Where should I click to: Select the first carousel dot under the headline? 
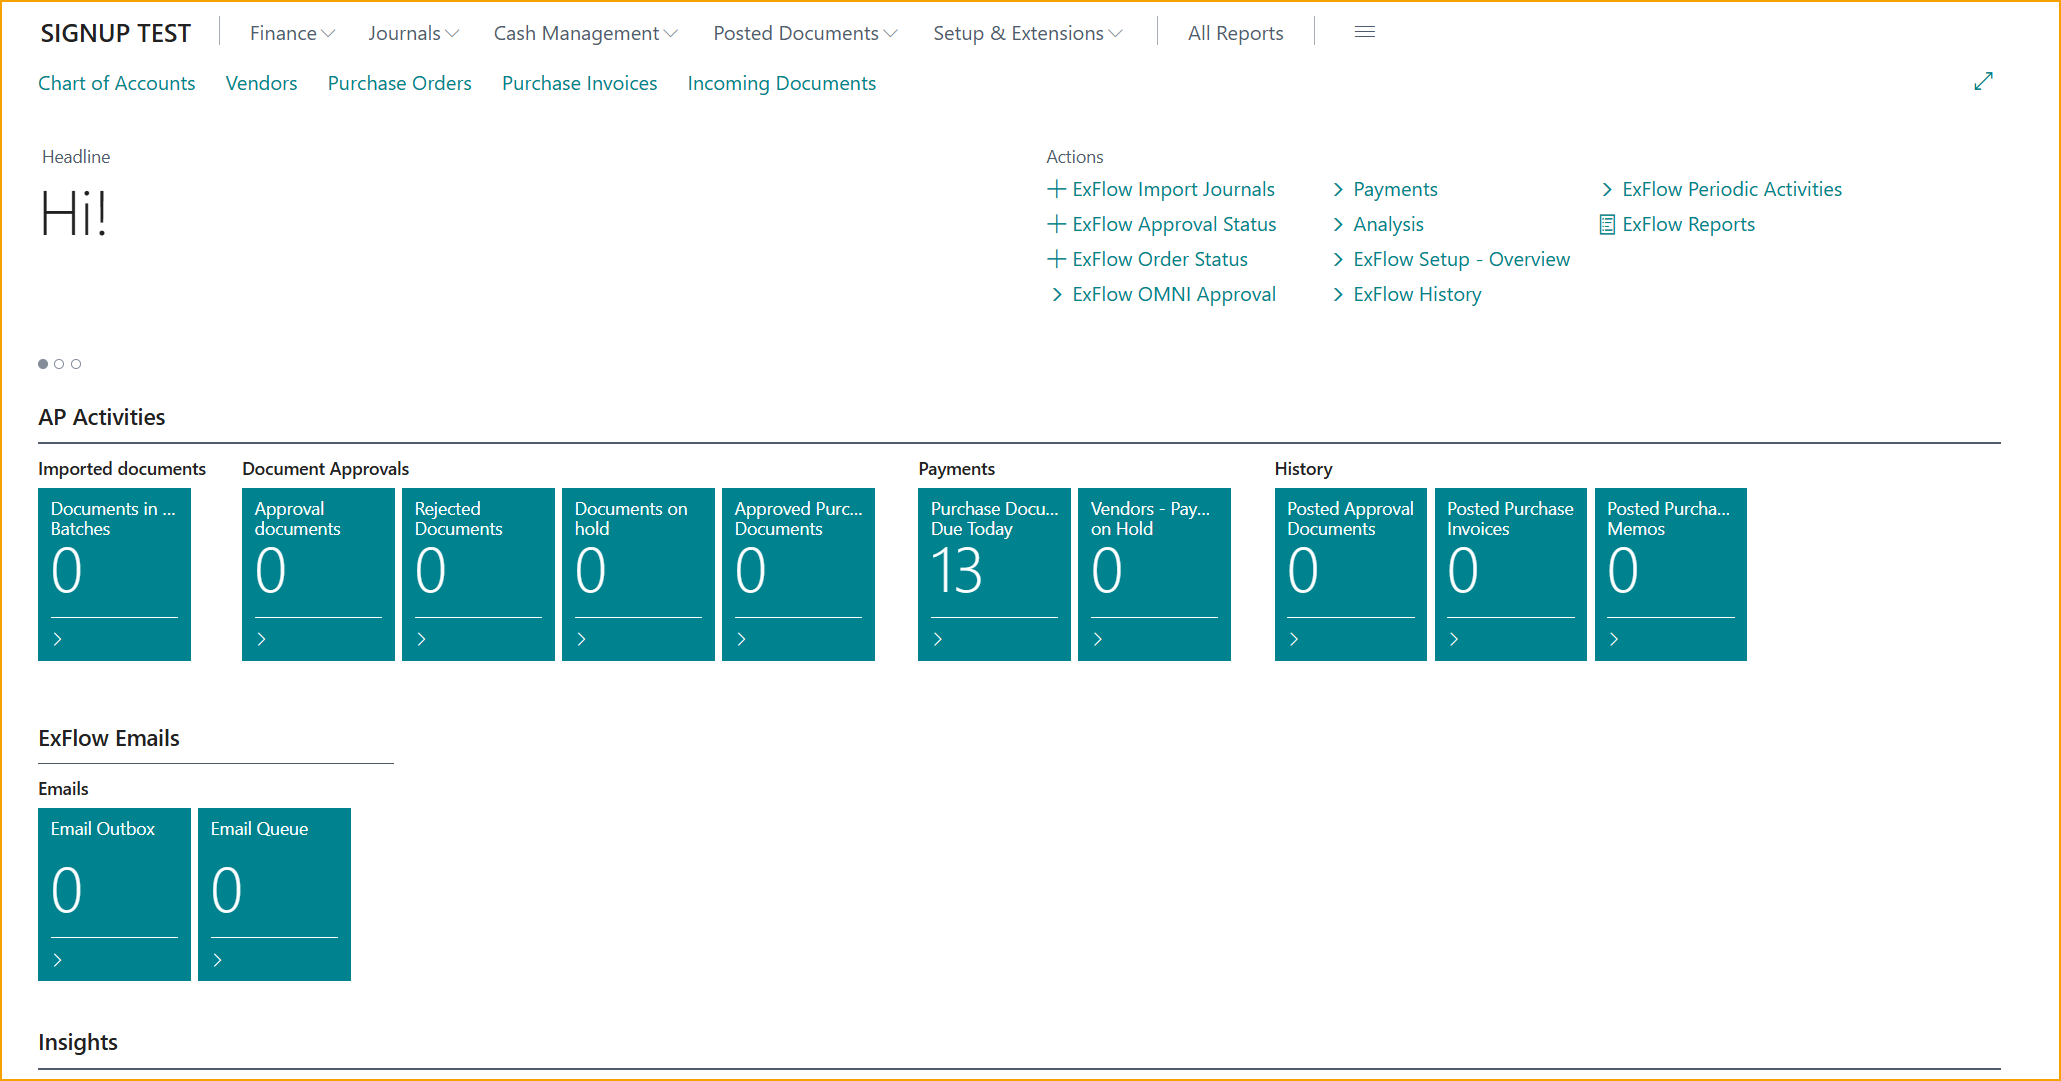pyautogui.click(x=43, y=364)
